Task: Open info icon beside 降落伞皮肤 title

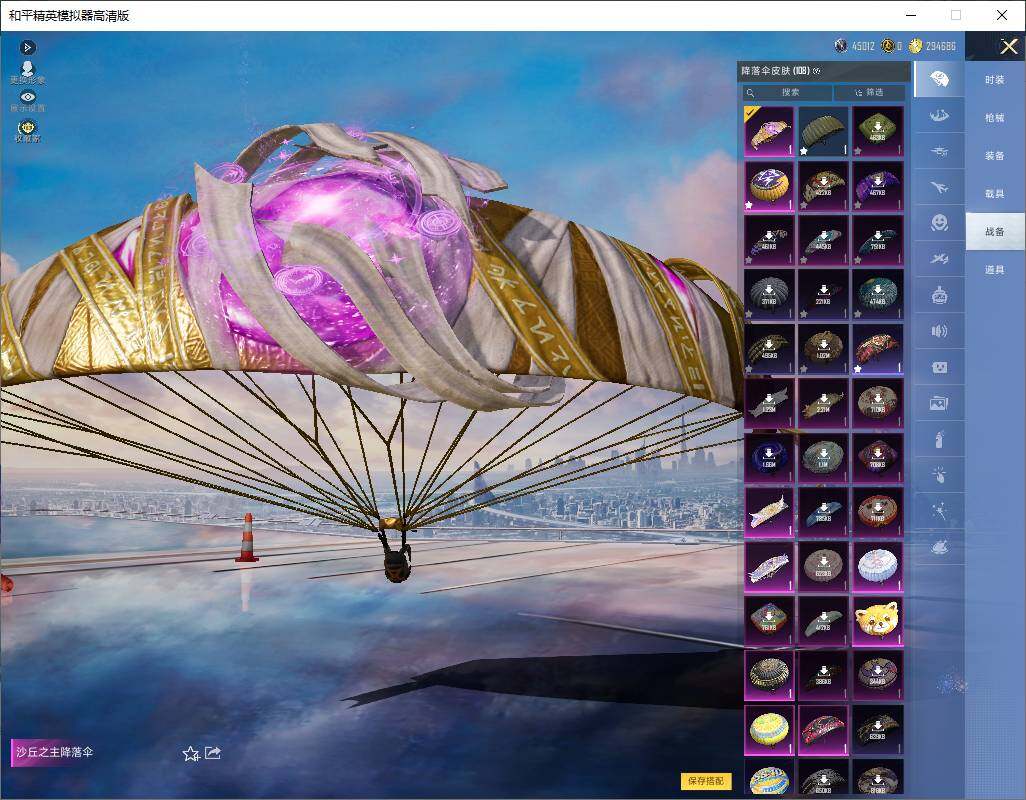Action: (817, 71)
